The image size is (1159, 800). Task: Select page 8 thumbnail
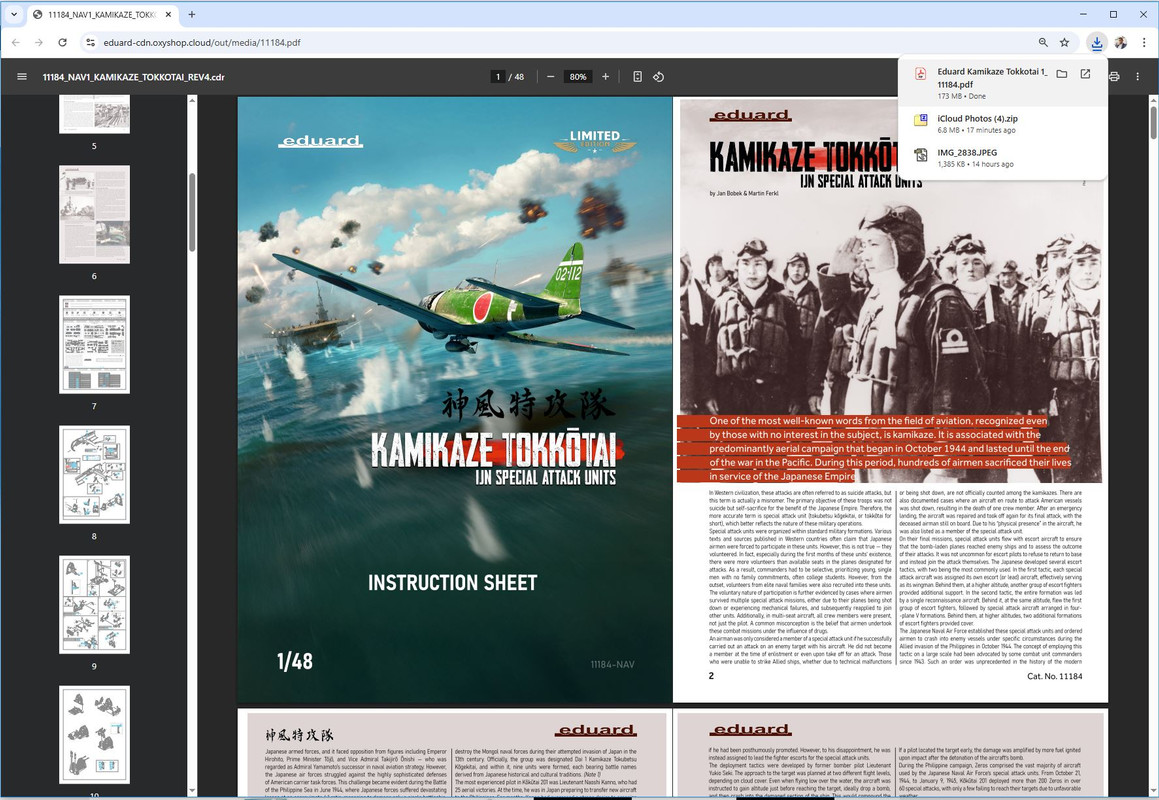tap(95, 475)
